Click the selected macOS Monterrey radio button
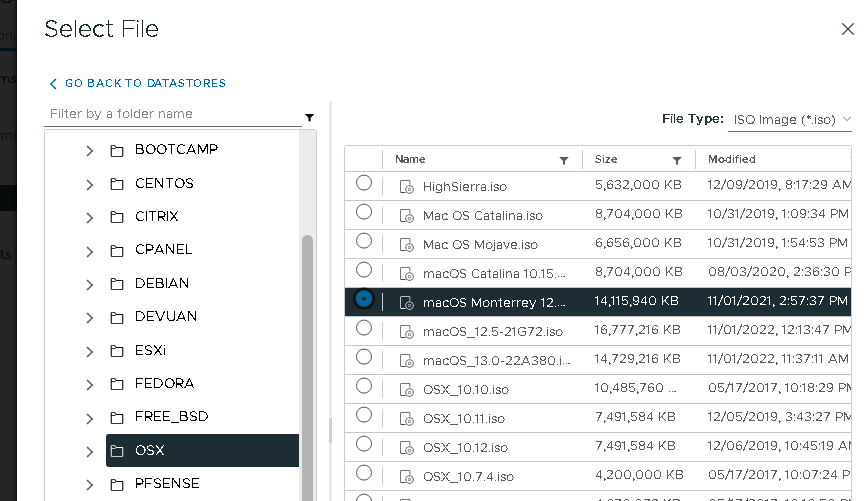The image size is (867, 501). point(364,299)
